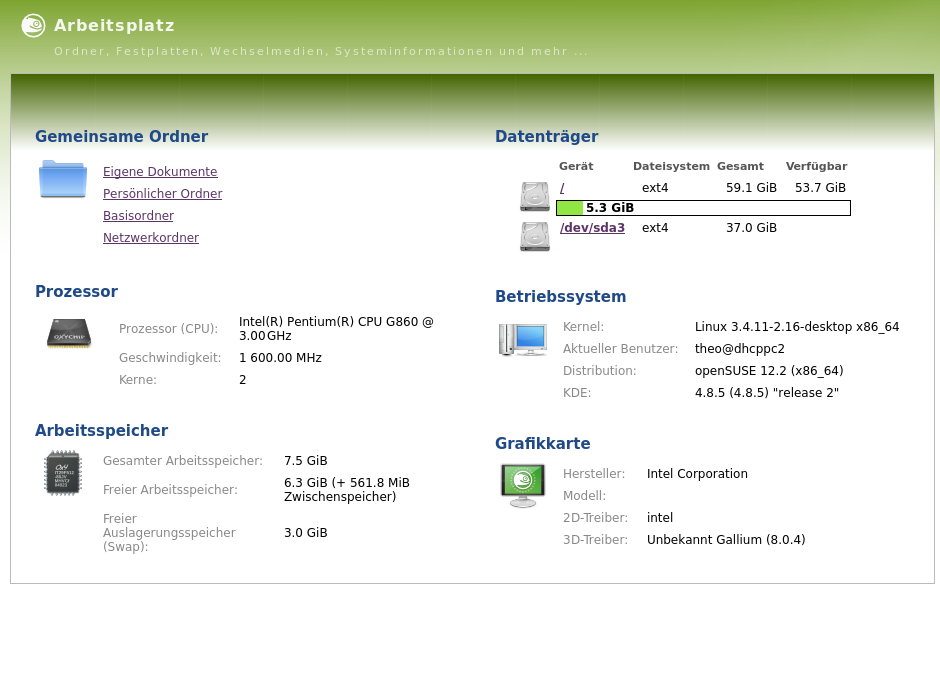Click the Verfügbar column header
The width and height of the screenshot is (940, 680).
(816, 167)
